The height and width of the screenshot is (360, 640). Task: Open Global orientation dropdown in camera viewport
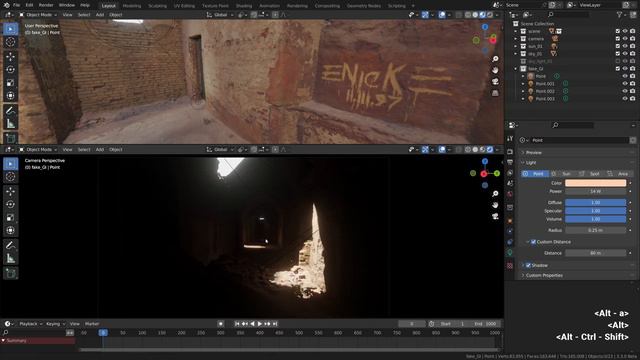pyautogui.click(x=220, y=149)
